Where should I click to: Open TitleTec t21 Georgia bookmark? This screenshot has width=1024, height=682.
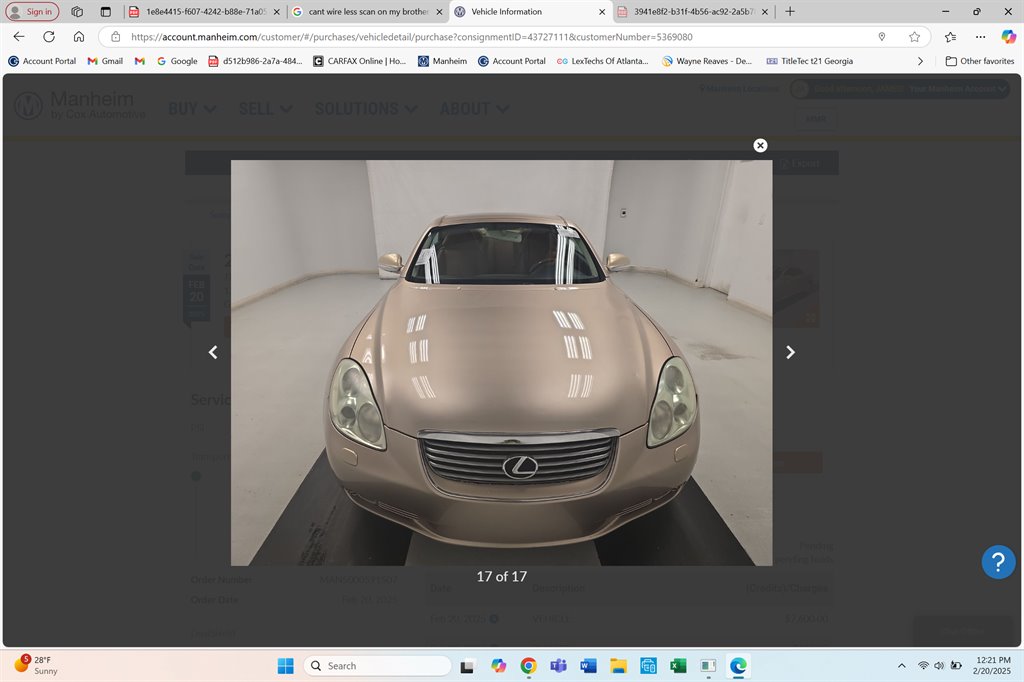tap(810, 61)
